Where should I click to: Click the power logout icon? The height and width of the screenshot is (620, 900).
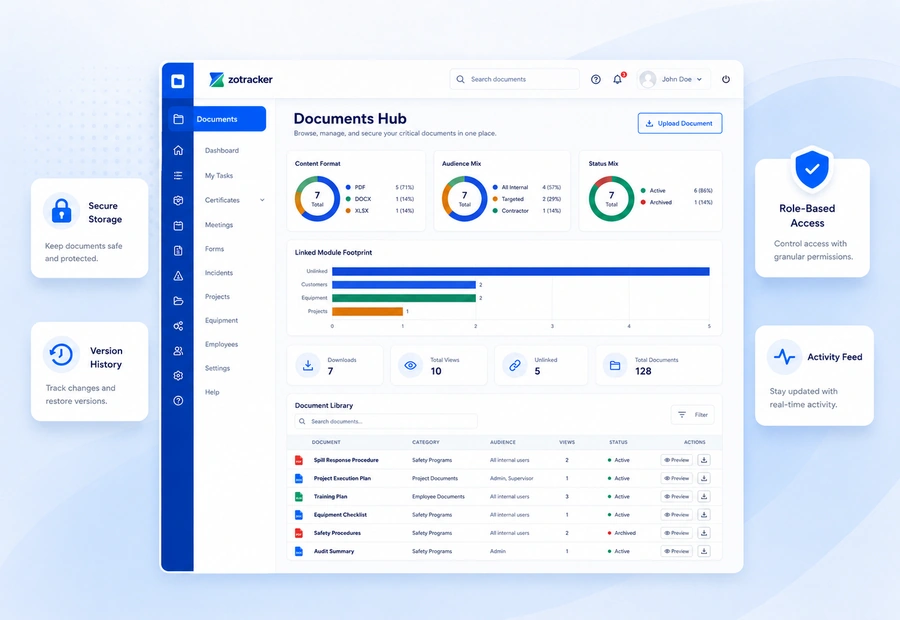pyautogui.click(x=726, y=79)
